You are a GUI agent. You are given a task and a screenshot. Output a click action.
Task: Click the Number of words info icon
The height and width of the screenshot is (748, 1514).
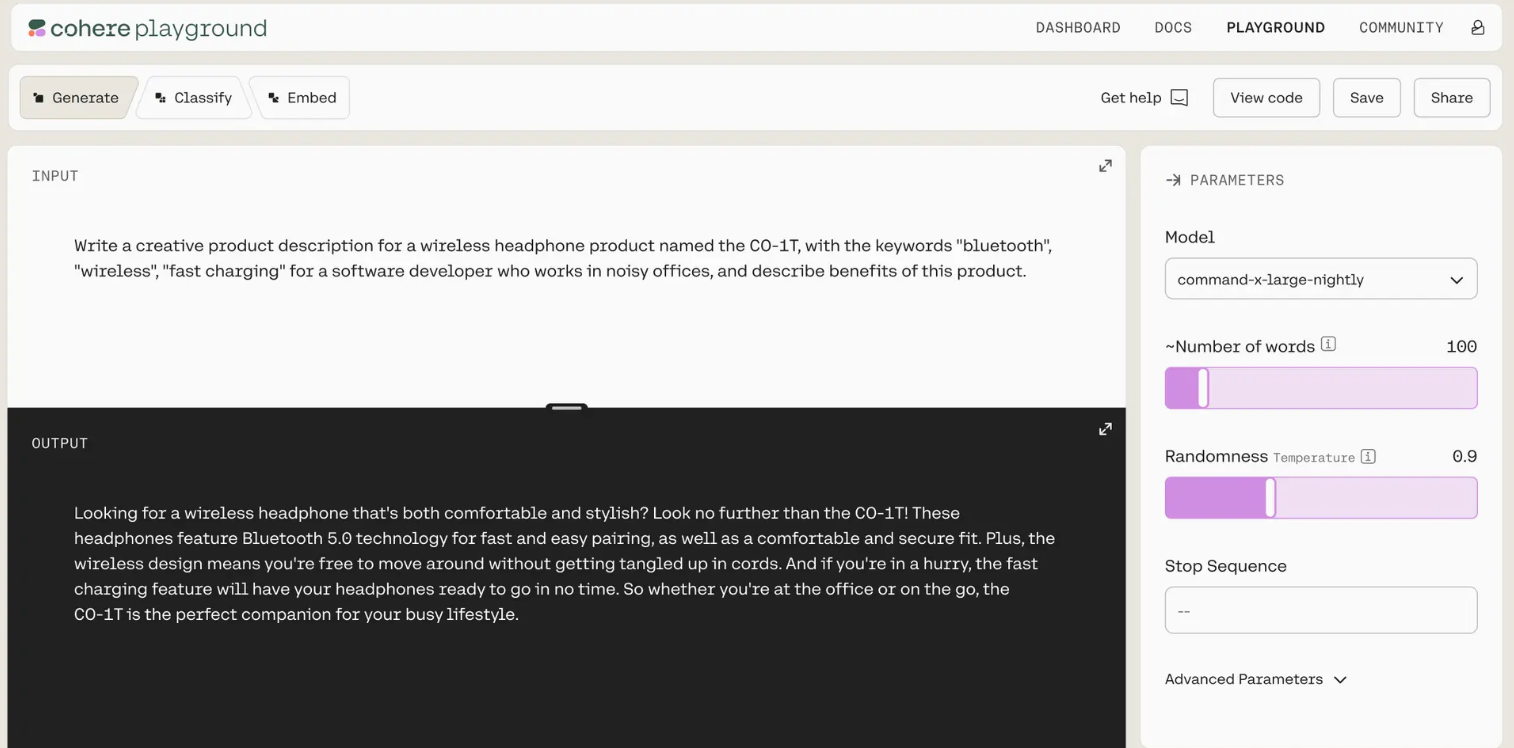[1328, 345]
